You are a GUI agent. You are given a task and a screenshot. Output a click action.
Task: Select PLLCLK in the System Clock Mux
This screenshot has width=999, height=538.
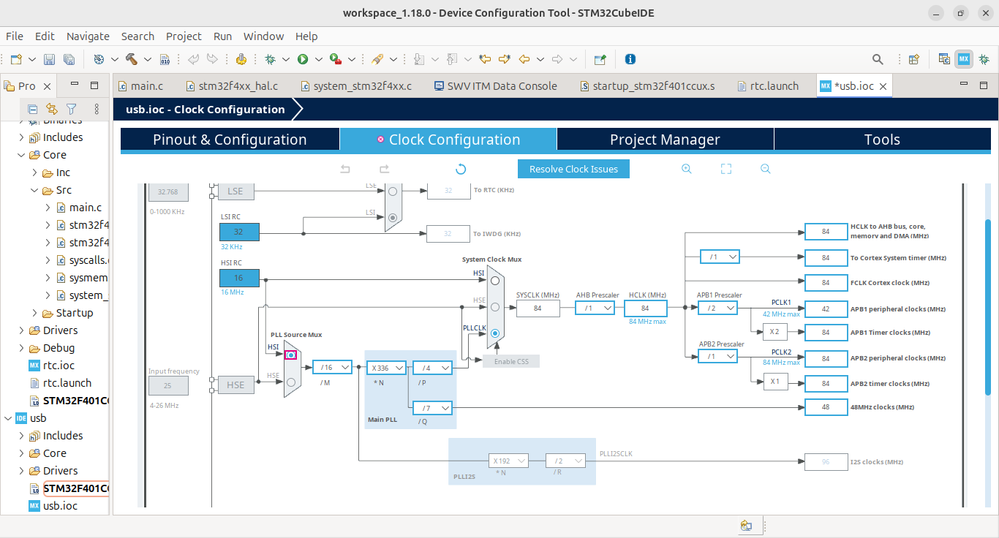pos(497,334)
